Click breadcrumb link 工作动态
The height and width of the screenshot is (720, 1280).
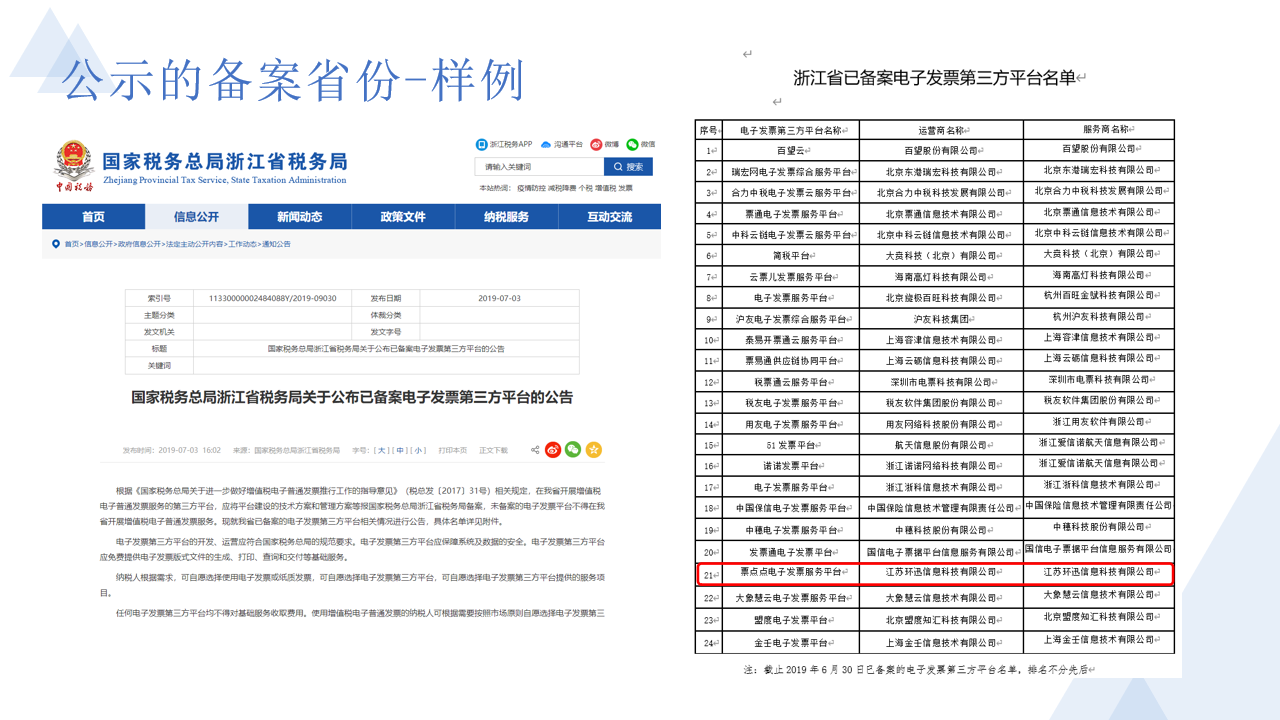[243, 244]
